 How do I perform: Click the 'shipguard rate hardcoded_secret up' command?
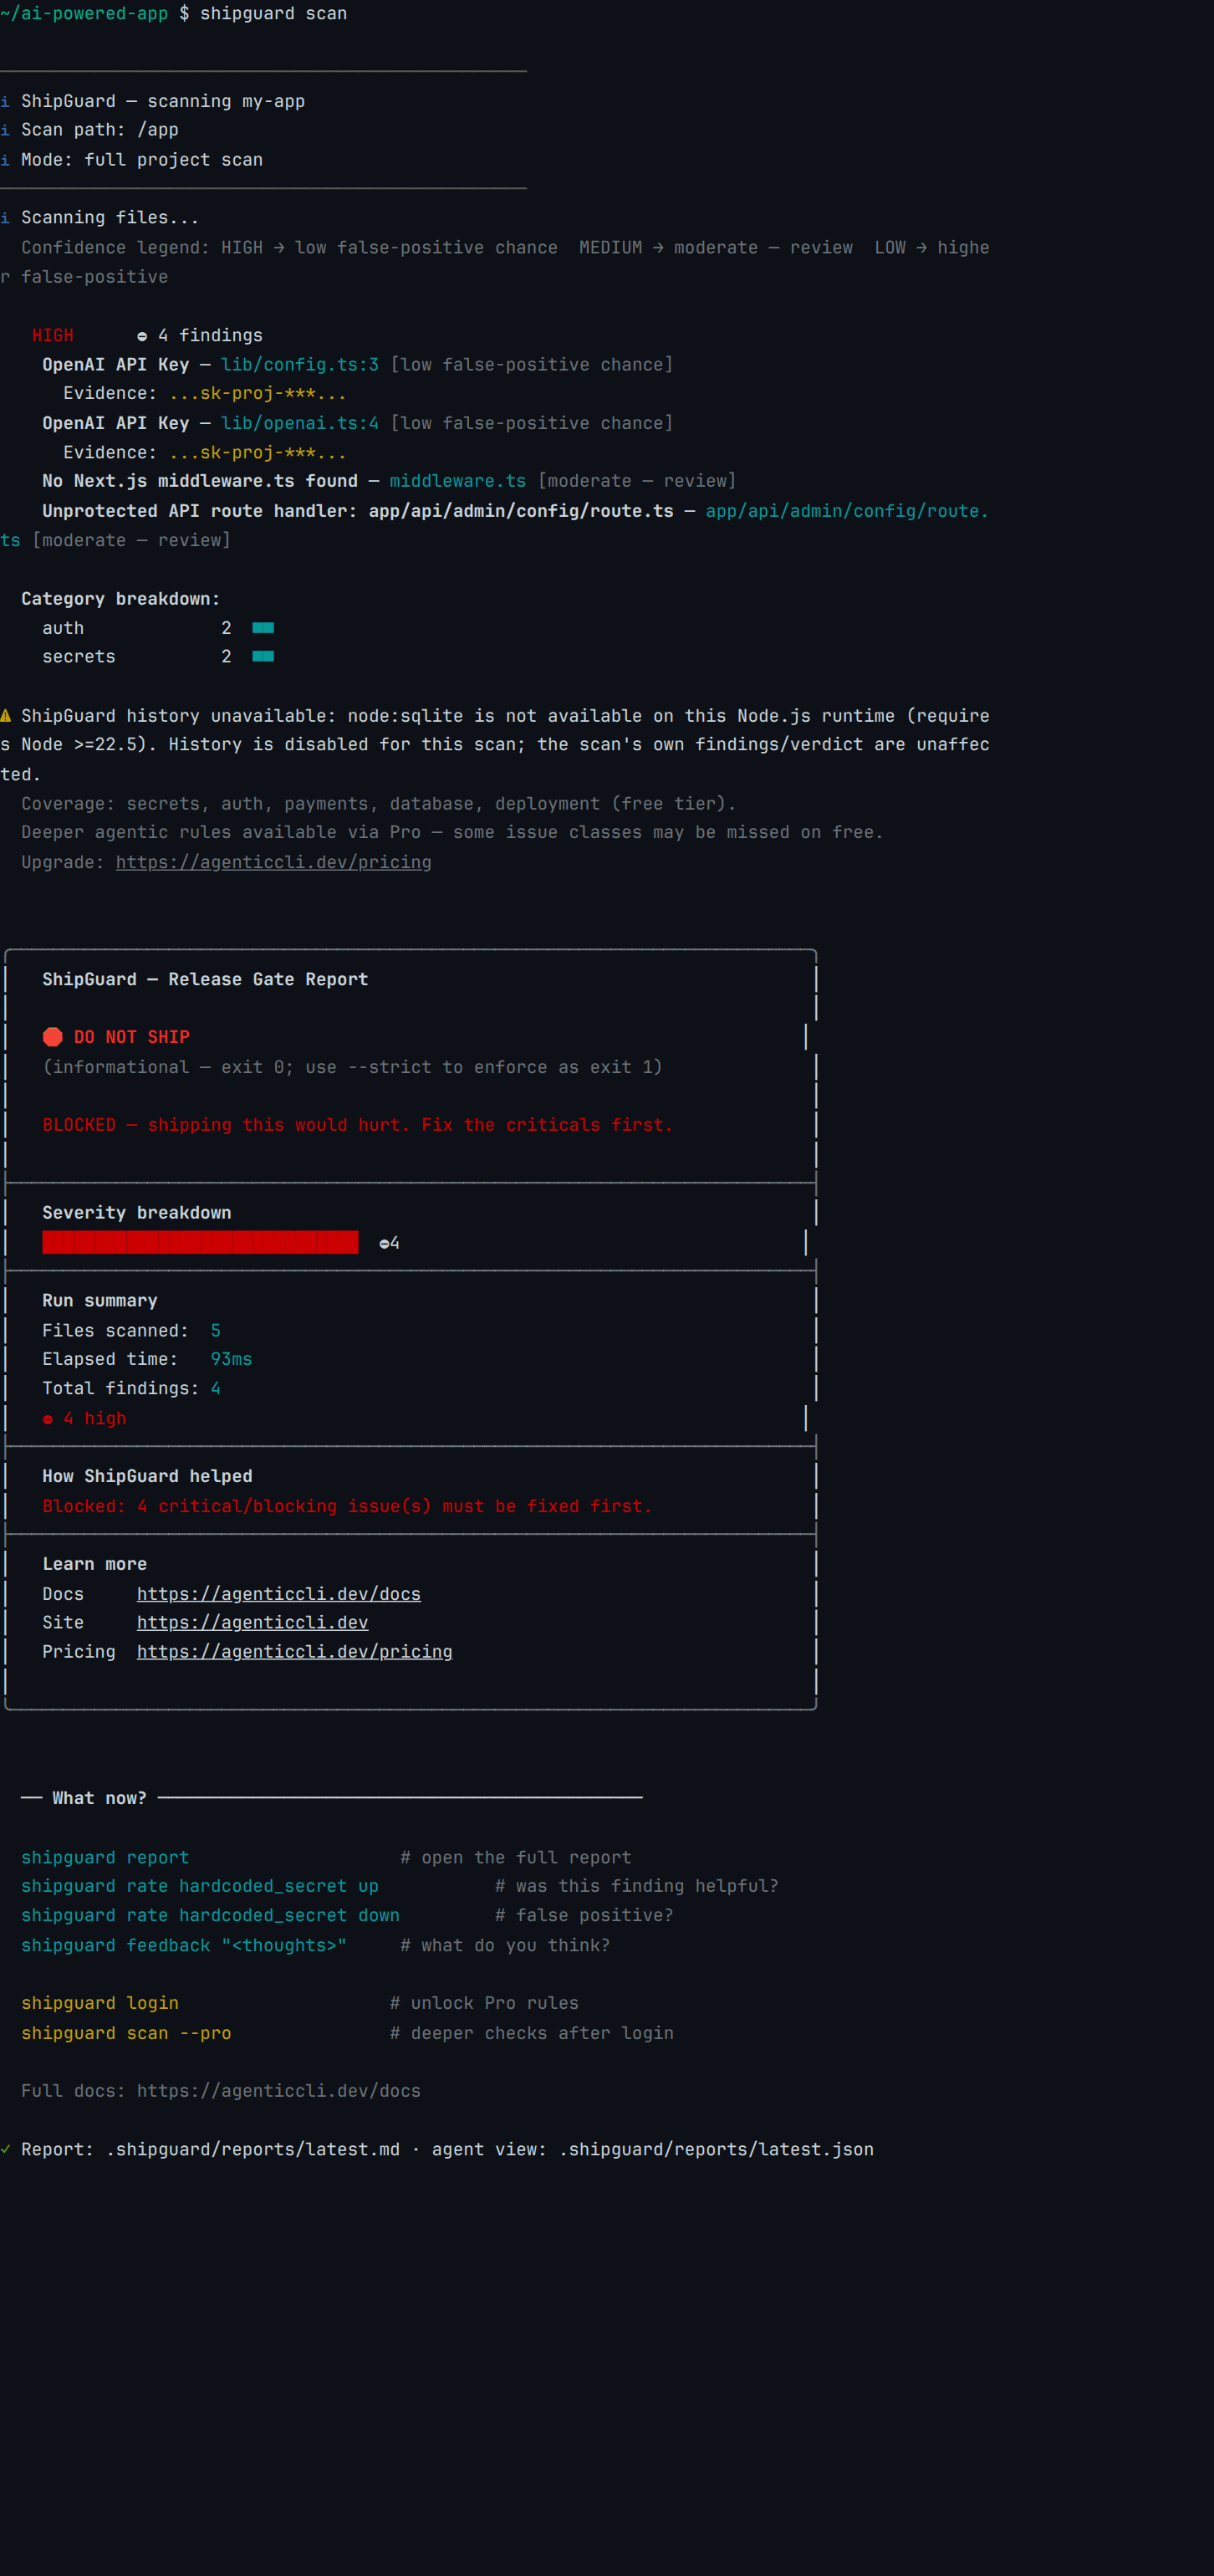(200, 1886)
